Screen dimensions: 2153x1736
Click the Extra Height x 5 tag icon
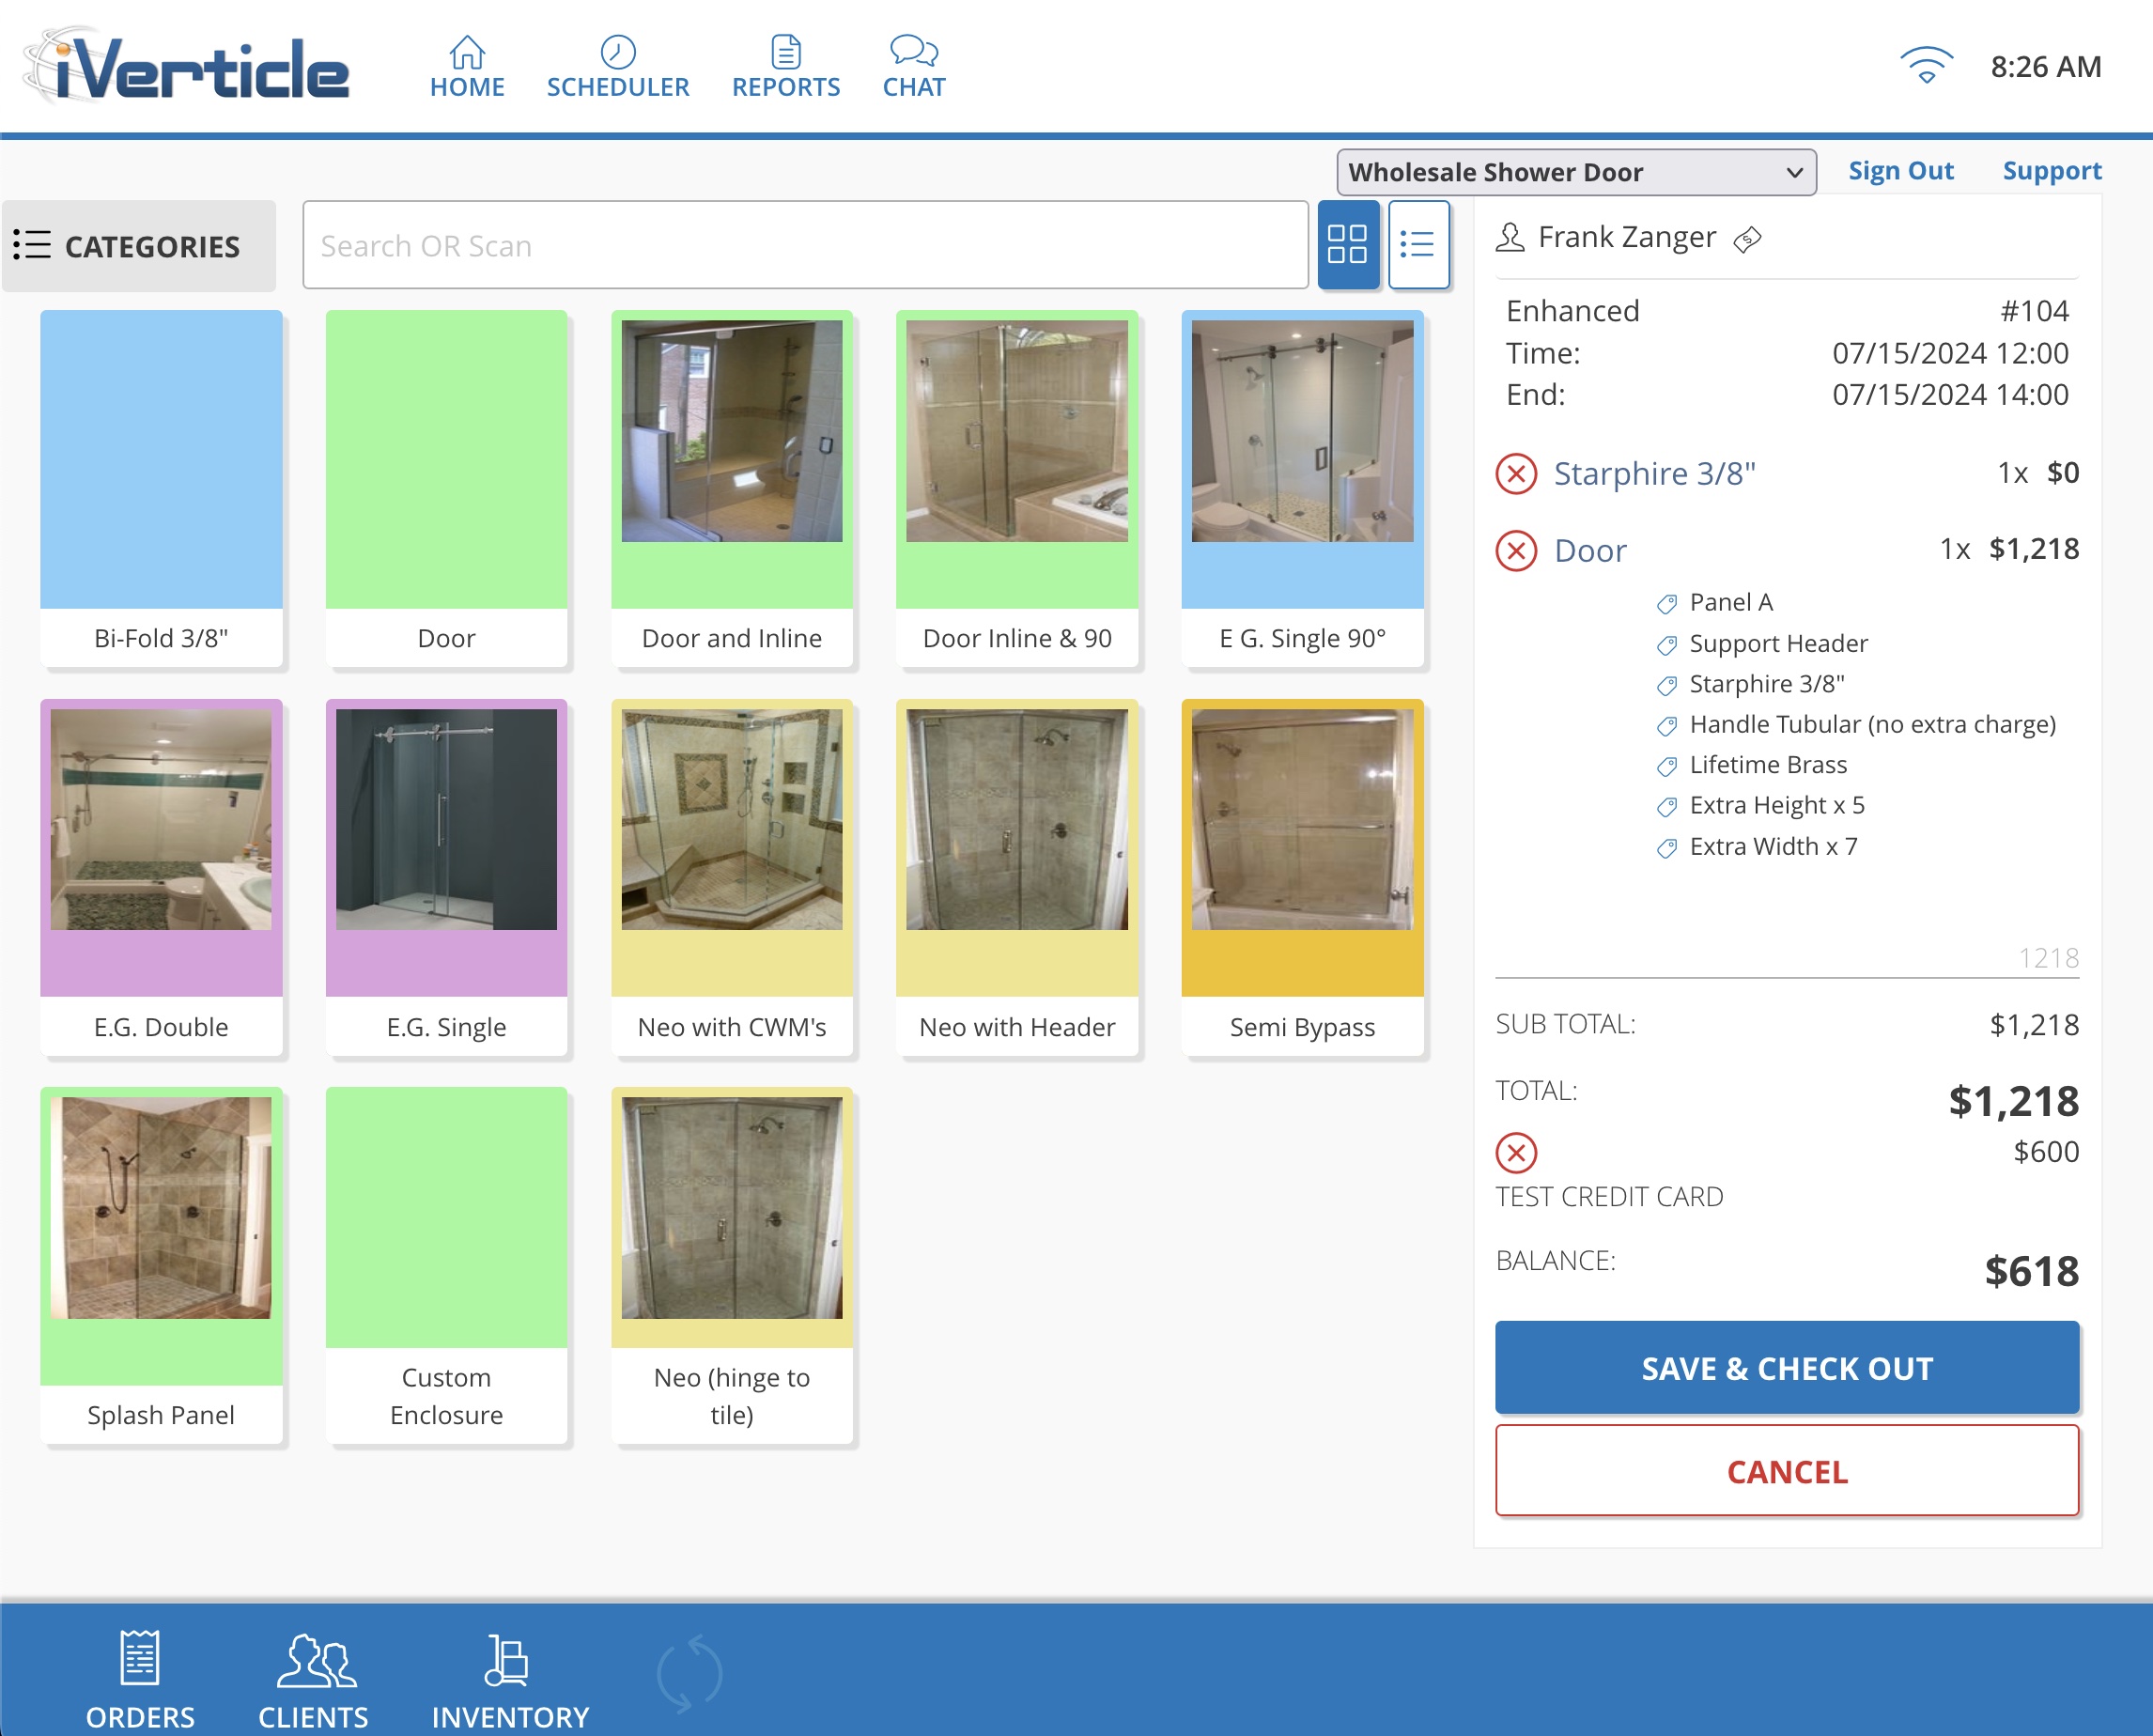1666,806
